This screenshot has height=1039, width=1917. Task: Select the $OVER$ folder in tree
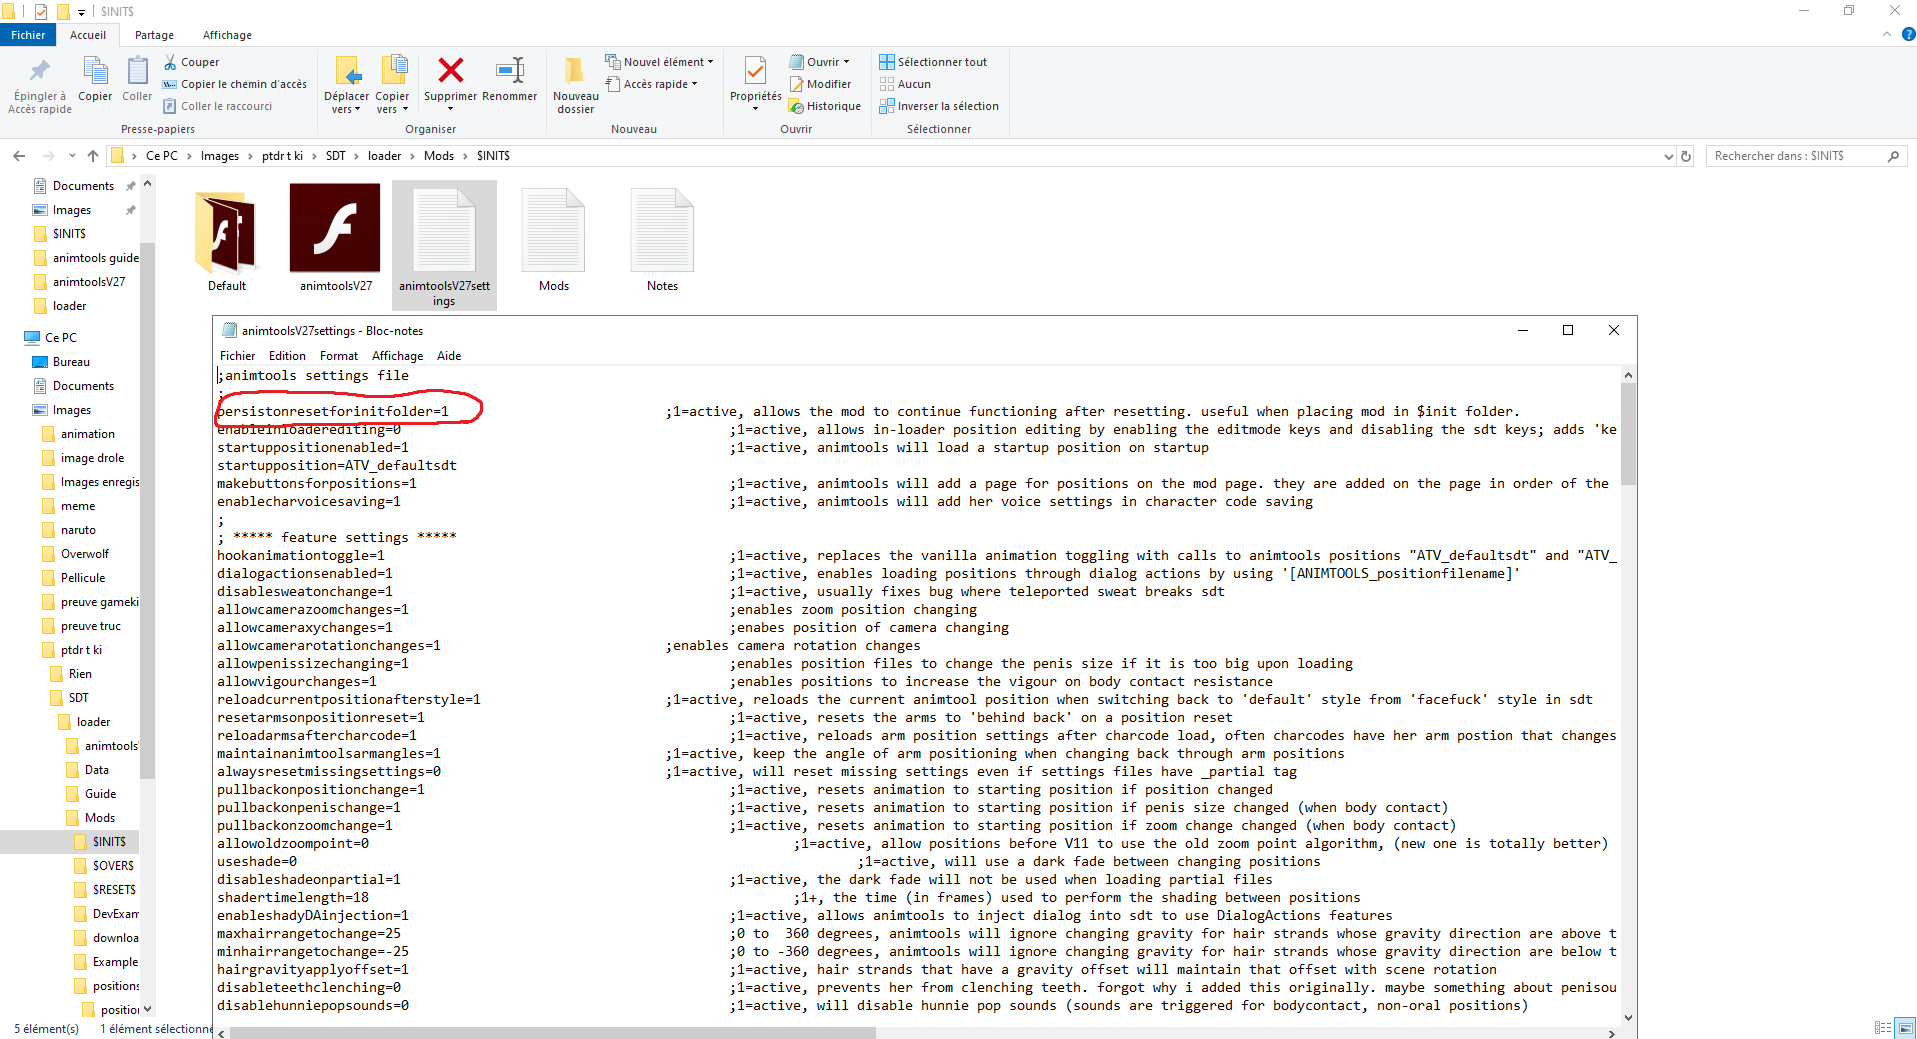tap(113, 866)
